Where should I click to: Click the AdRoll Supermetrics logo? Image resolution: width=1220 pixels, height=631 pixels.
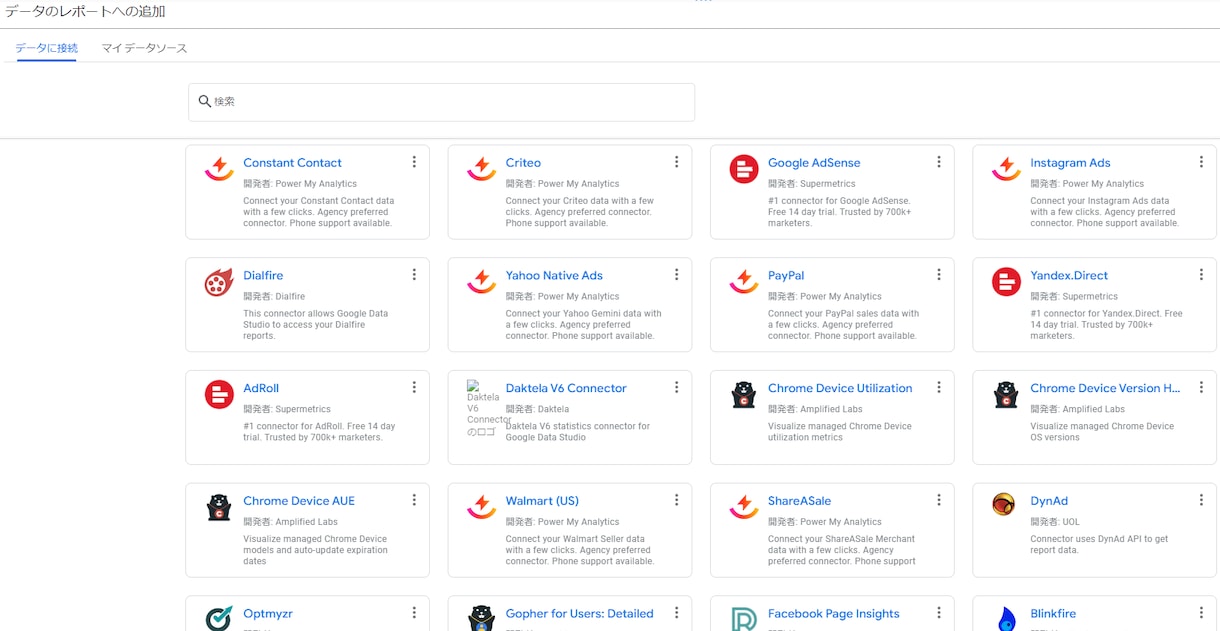pyautogui.click(x=219, y=395)
